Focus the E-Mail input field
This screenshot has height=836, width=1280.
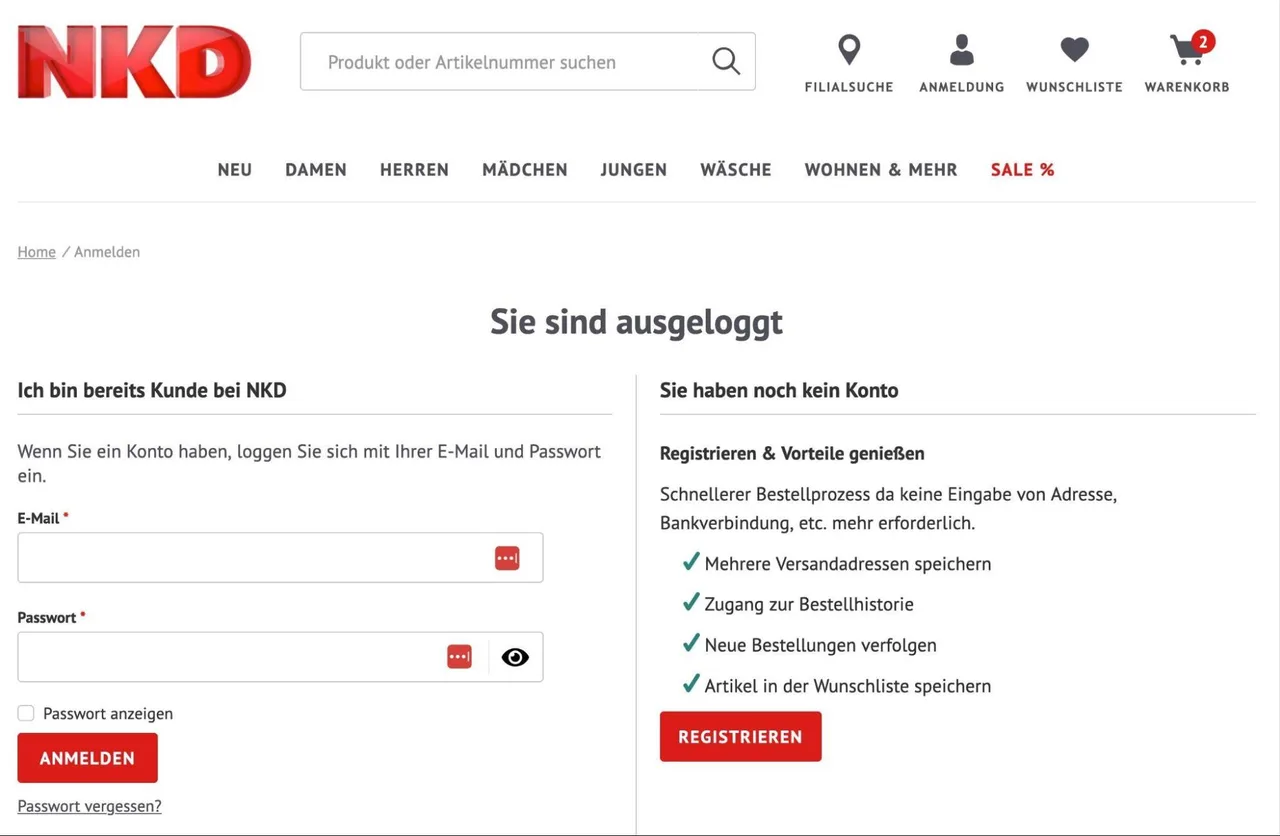280,558
